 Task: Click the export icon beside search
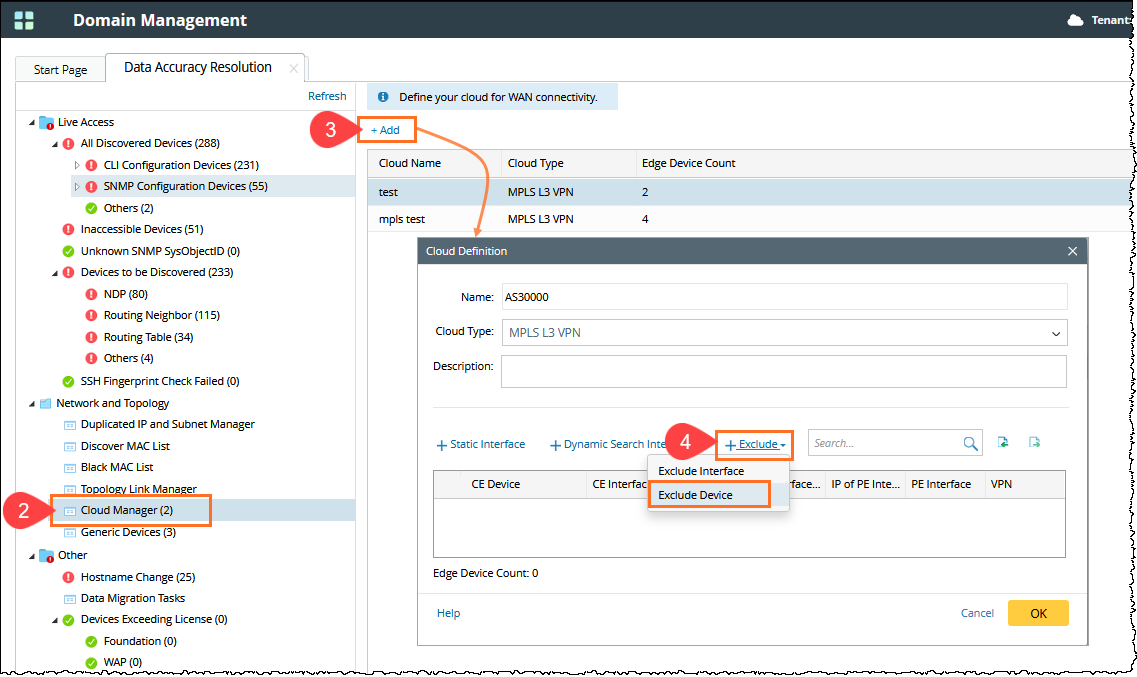pos(1035,442)
